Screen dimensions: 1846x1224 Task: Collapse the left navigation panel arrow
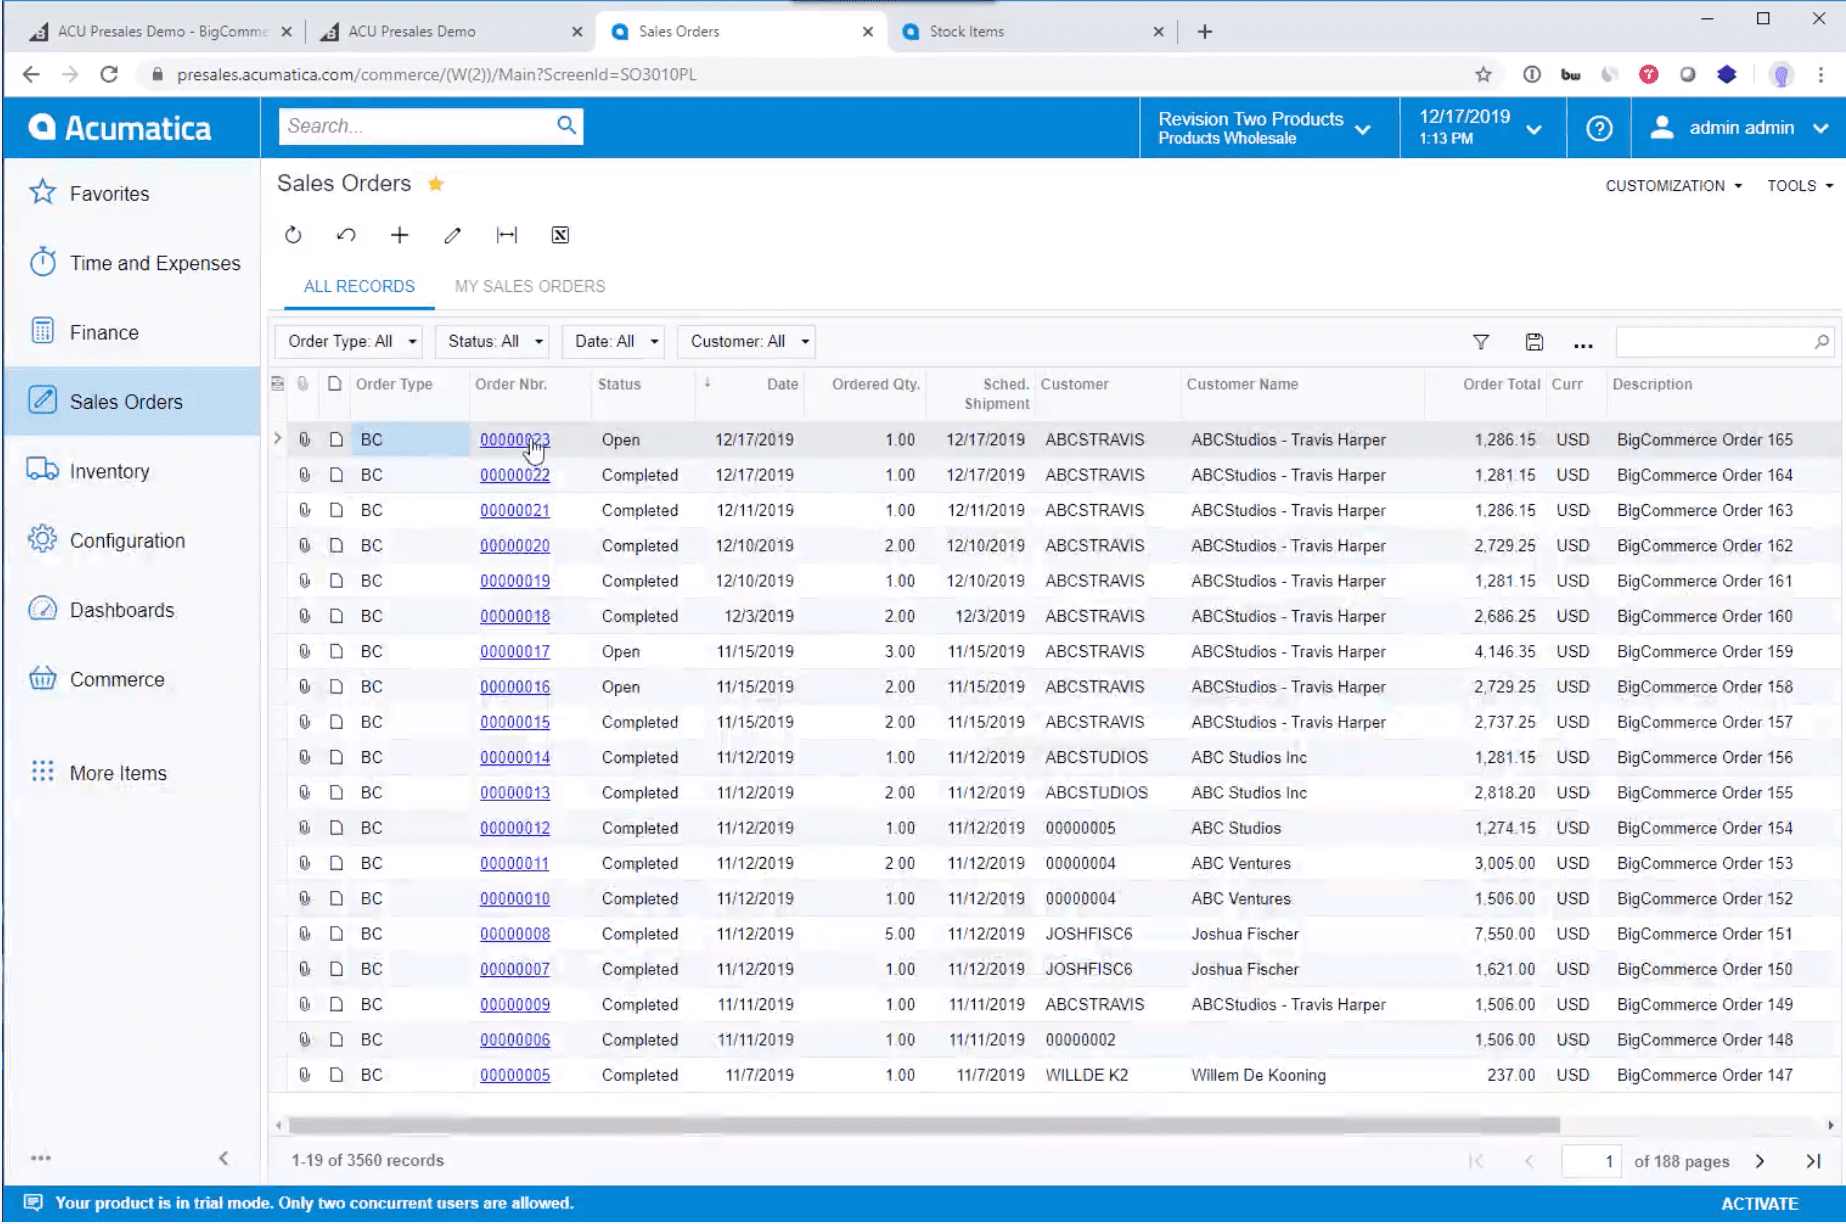click(x=224, y=1158)
